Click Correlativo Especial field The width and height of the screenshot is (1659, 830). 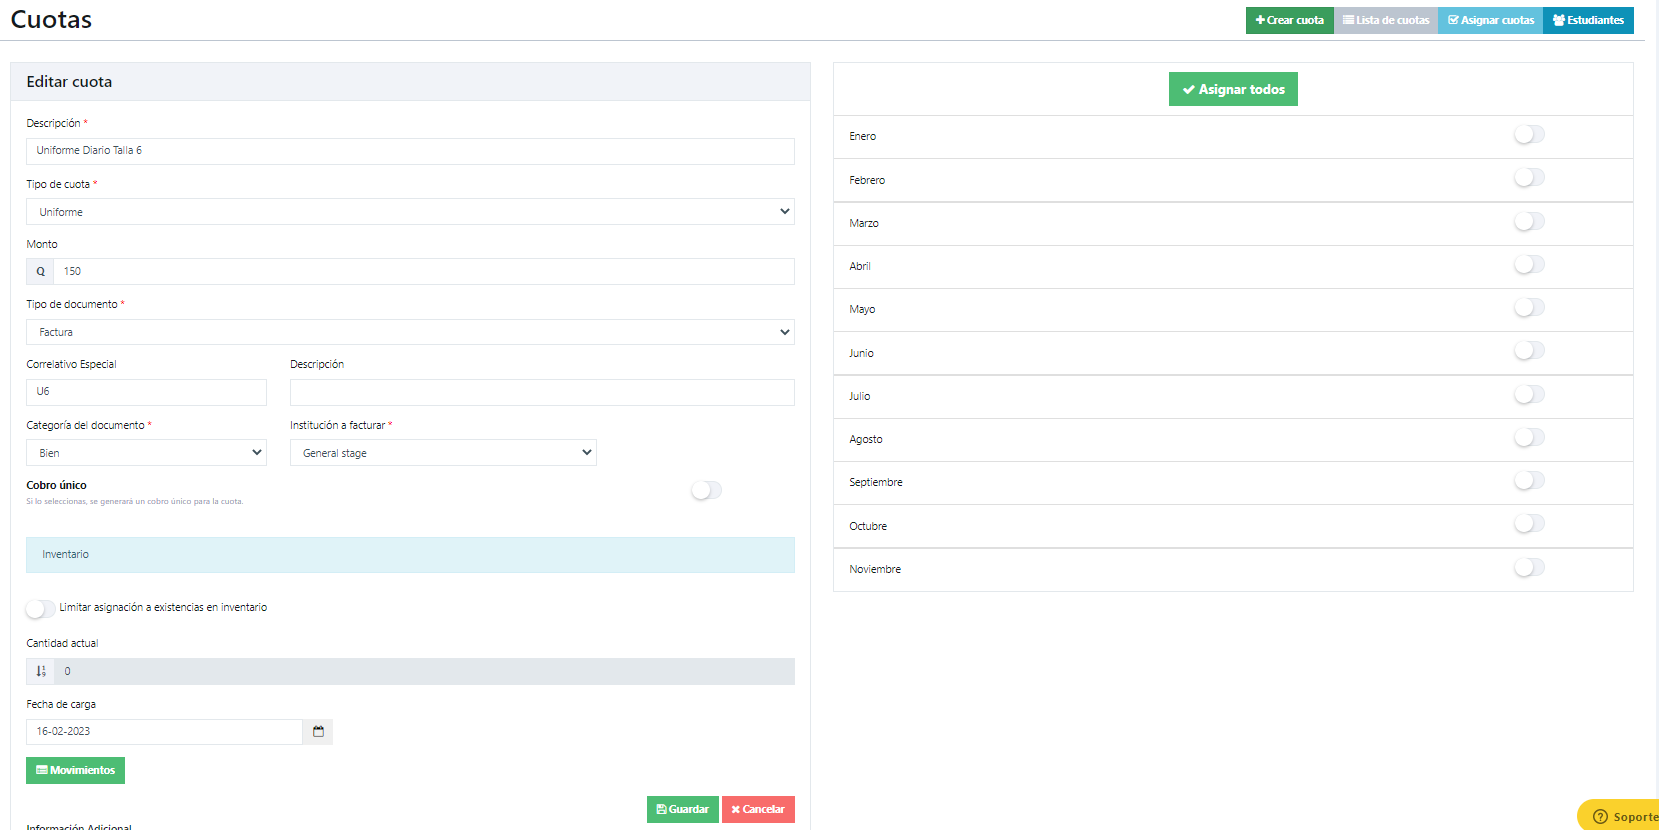(x=146, y=392)
